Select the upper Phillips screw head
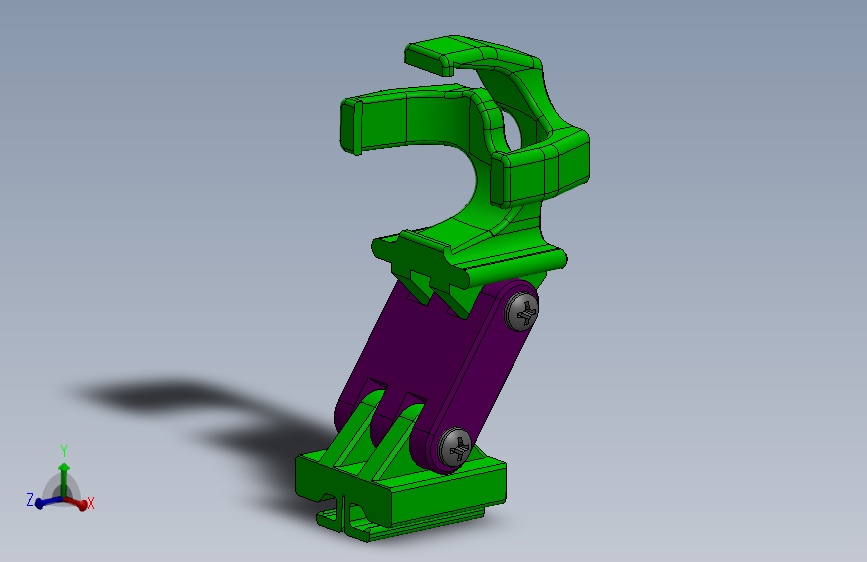Viewport: 867px width, 562px height. tap(522, 313)
